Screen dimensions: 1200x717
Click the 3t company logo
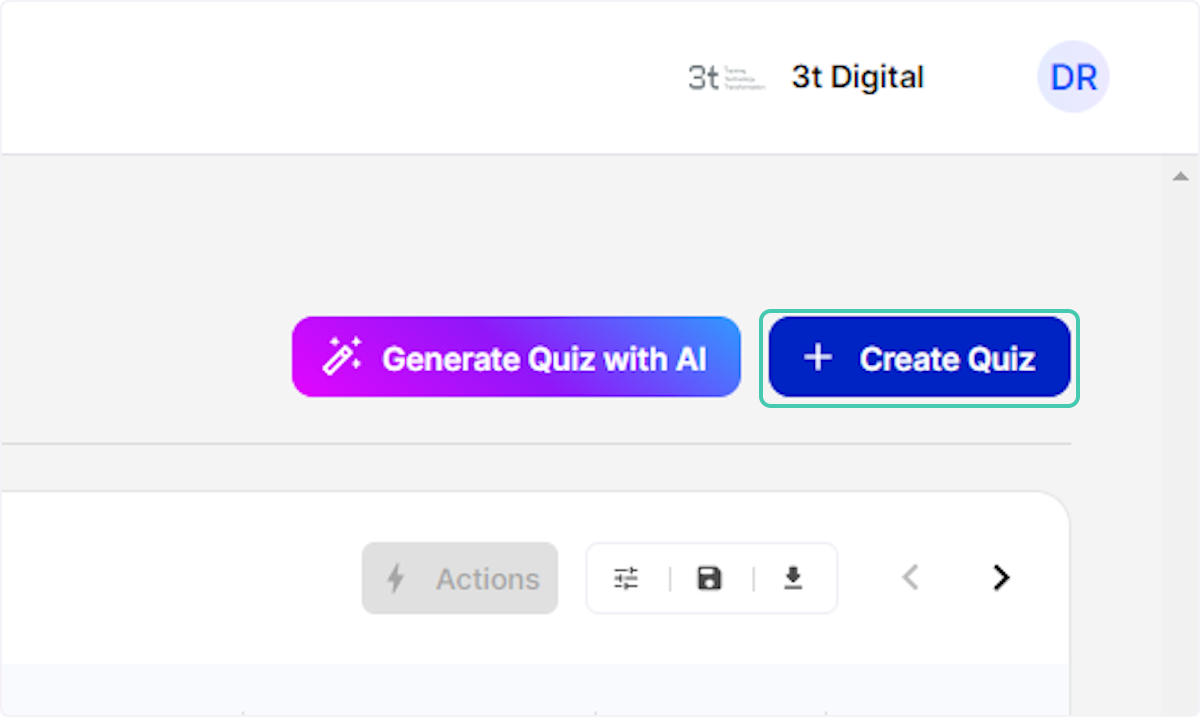[725, 77]
